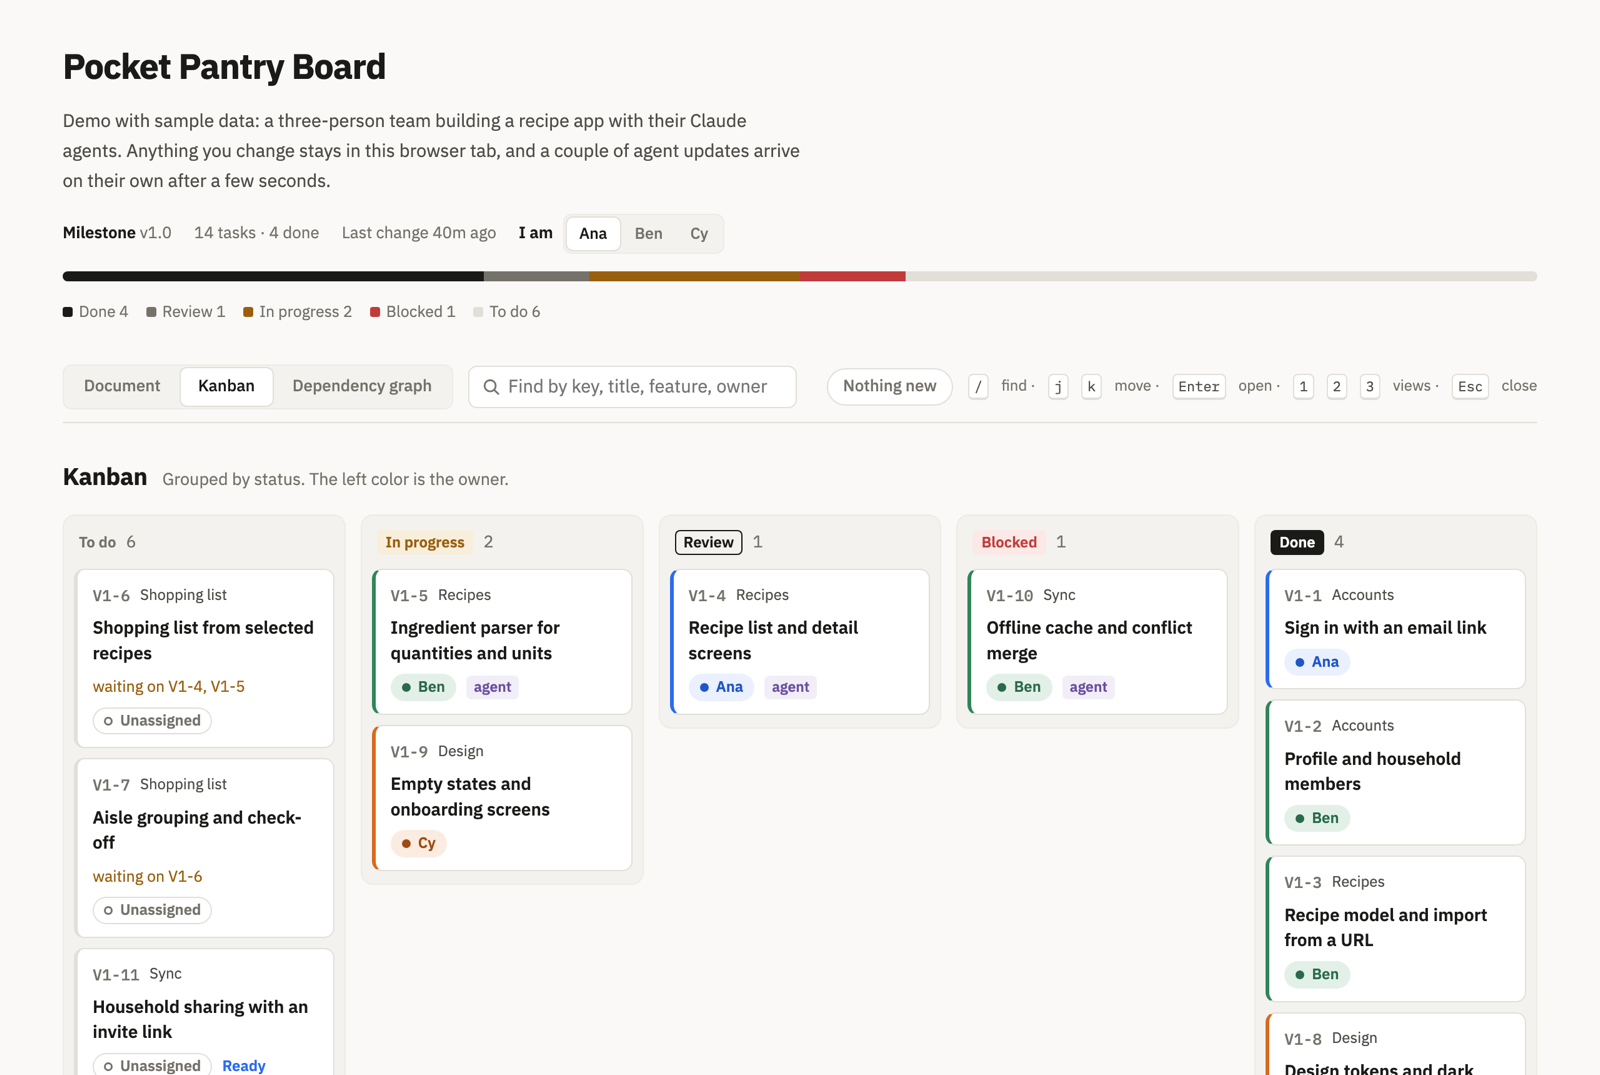This screenshot has width=1600, height=1075.
Task: Click the Ready label on card V1-11
Action: click(x=244, y=1066)
